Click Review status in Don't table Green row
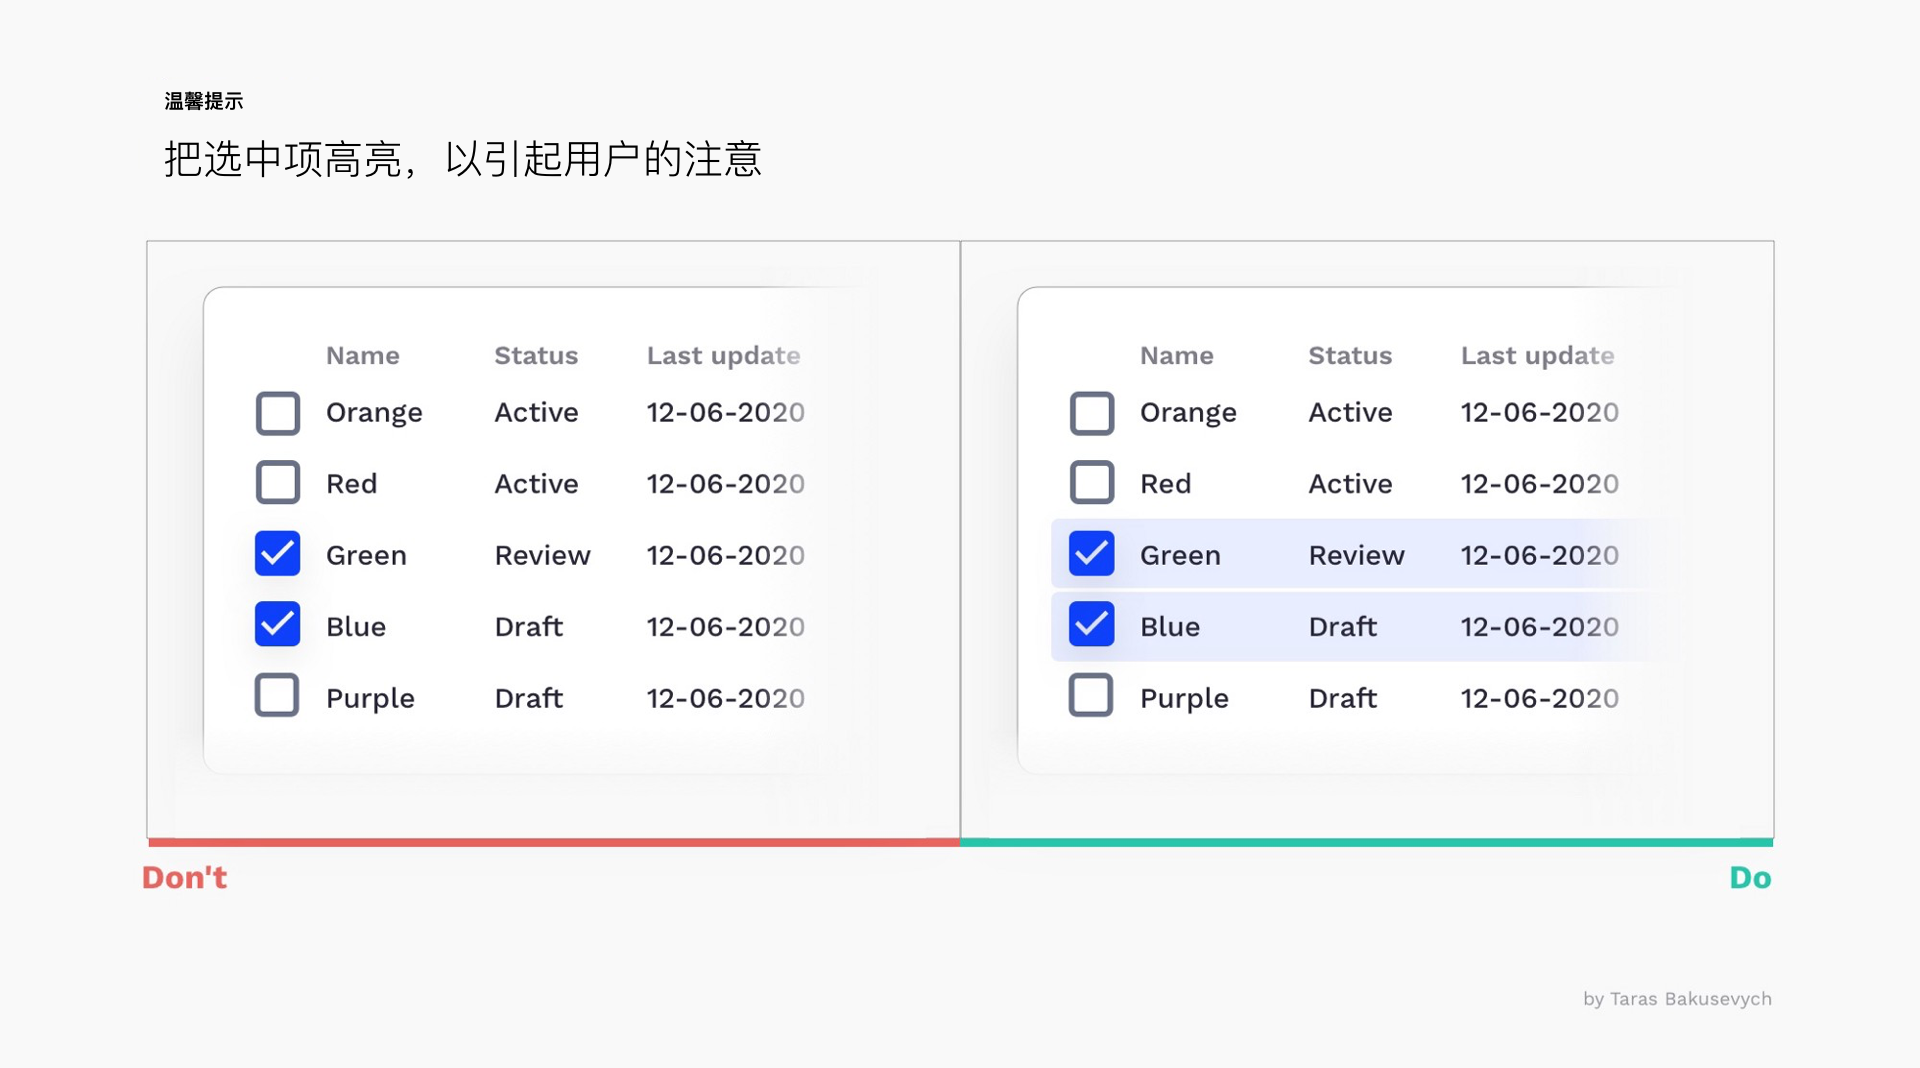 [x=543, y=555]
